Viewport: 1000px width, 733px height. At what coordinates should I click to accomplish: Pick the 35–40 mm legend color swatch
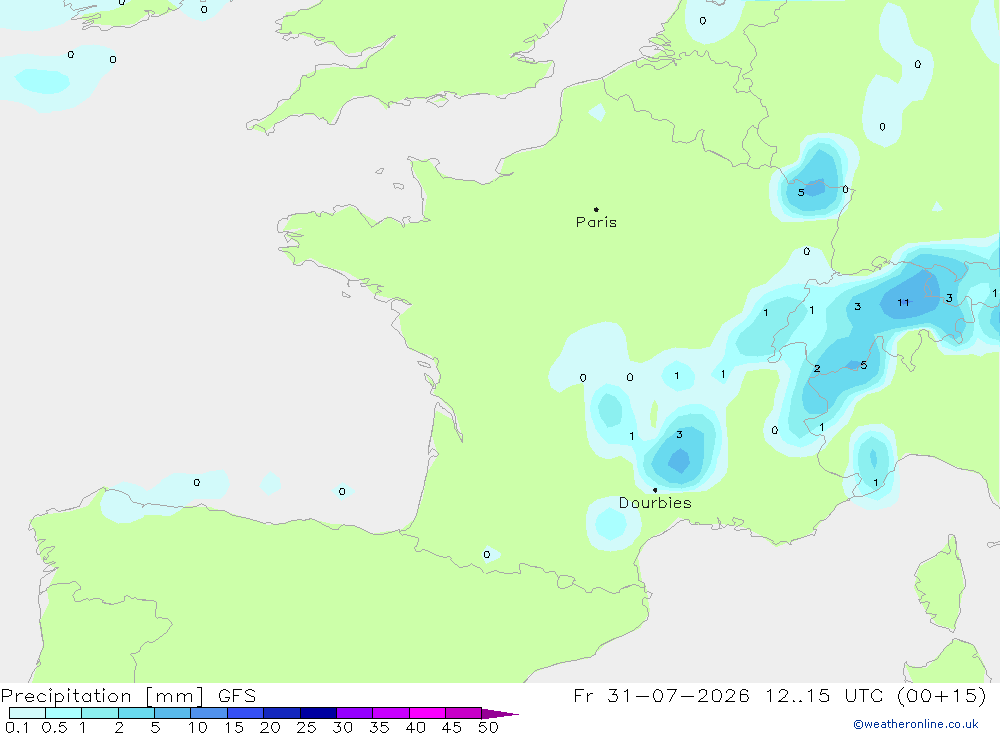391,713
